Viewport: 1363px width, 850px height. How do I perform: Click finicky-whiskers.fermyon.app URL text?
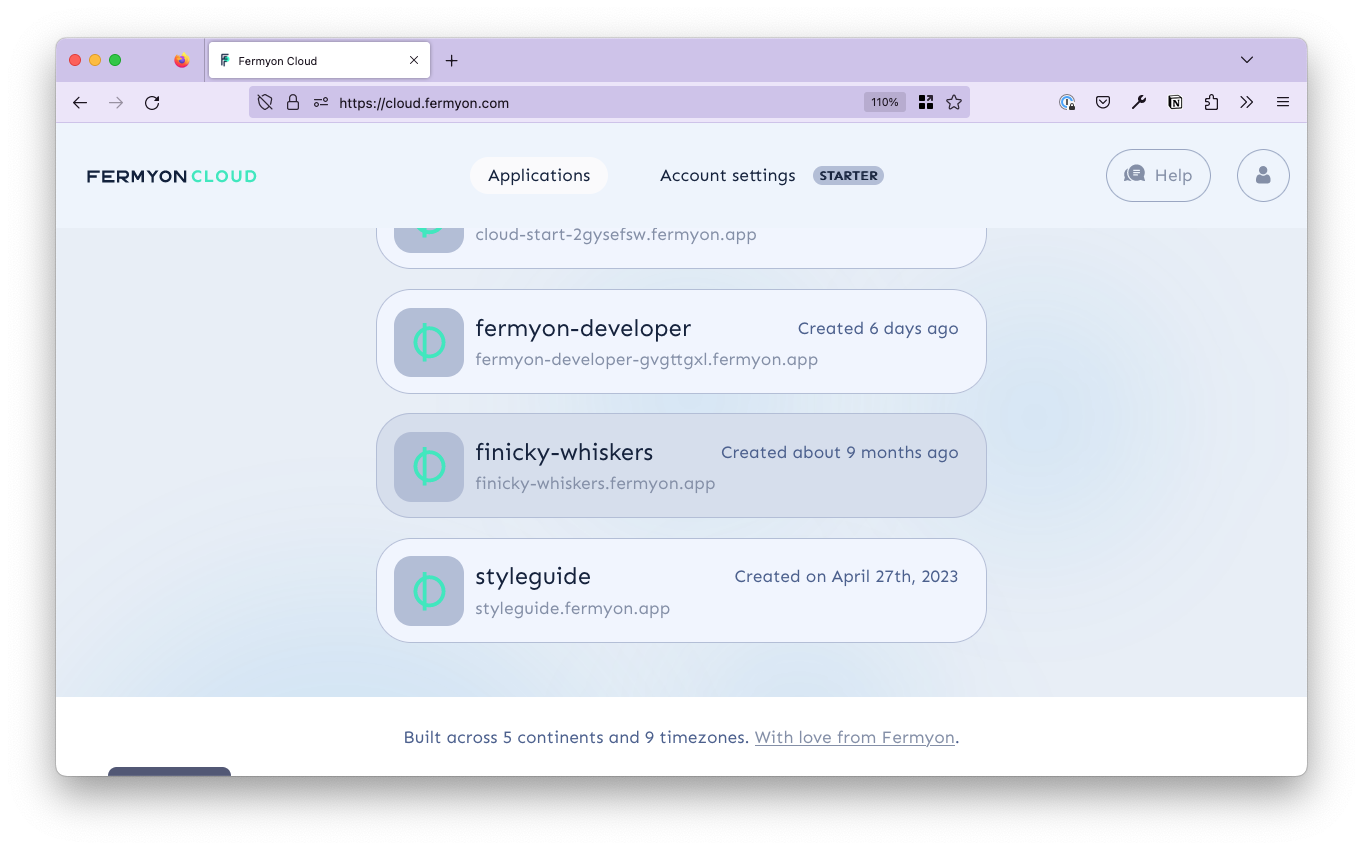[595, 483]
